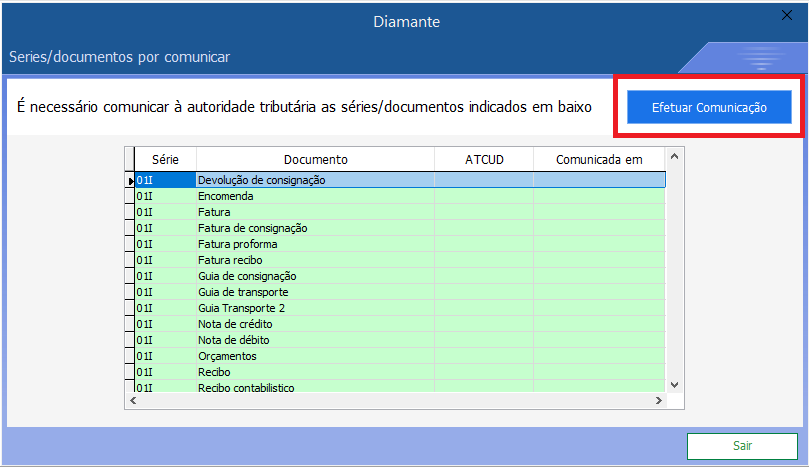The width and height of the screenshot is (809, 467).
Task: Close the Diamante dialog window
Action: [786, 15]
